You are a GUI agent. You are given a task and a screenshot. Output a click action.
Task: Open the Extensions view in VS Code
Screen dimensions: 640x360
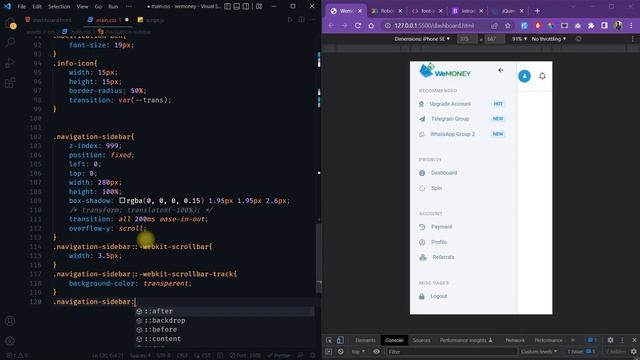coord(10,82)
